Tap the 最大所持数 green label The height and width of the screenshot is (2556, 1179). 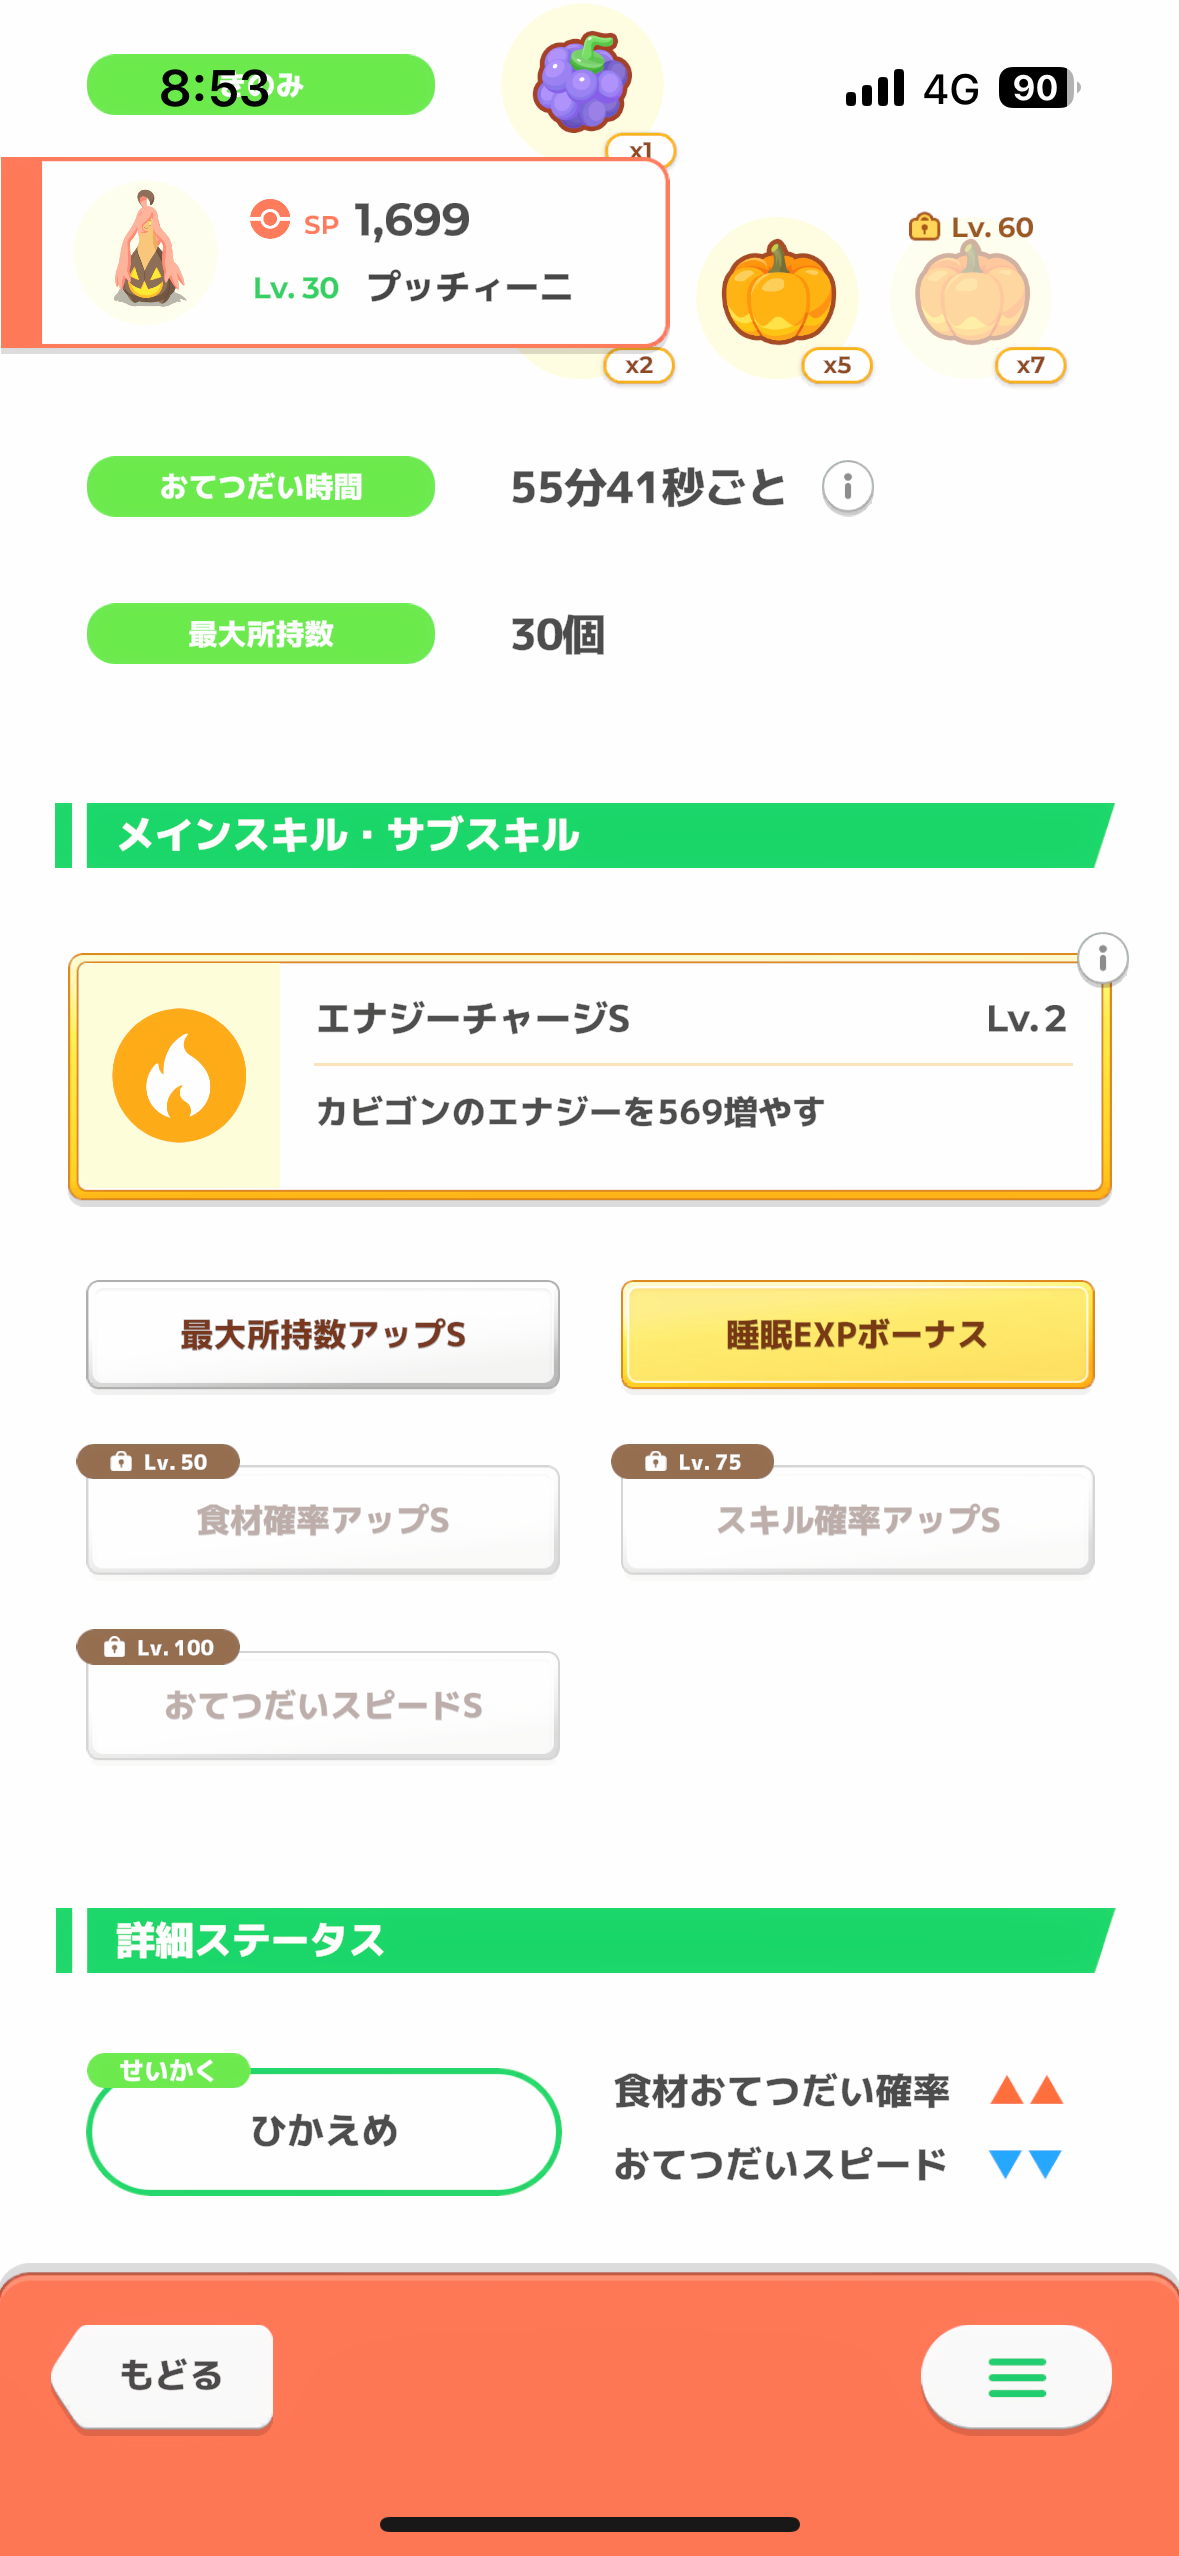click(x=260, y=634)
